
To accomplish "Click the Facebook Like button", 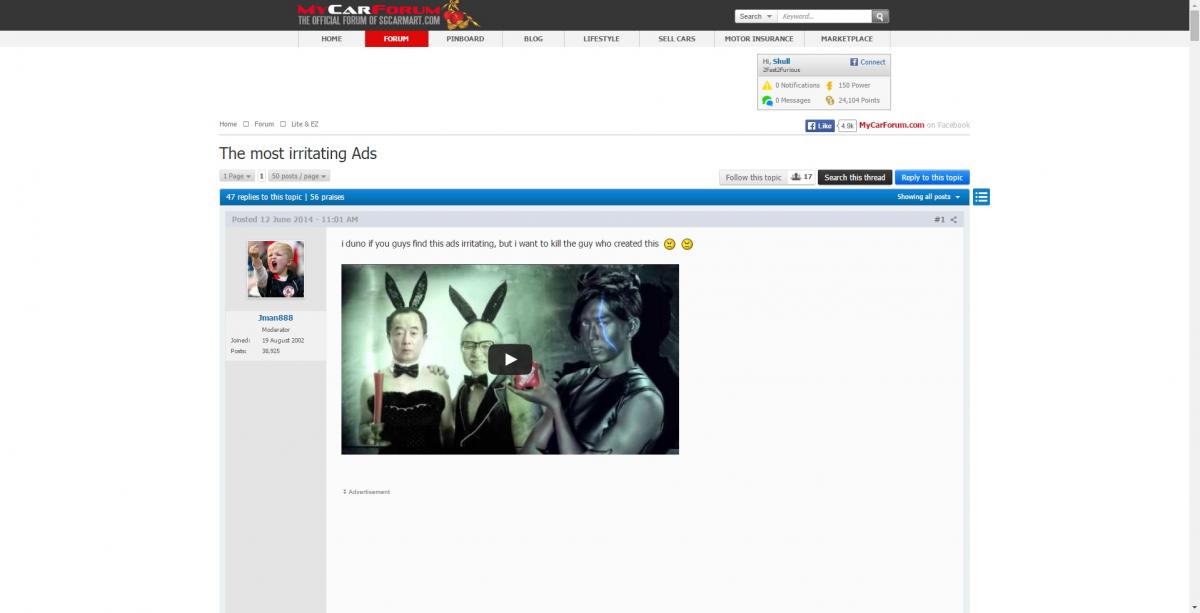I will [x=820, y=126].
